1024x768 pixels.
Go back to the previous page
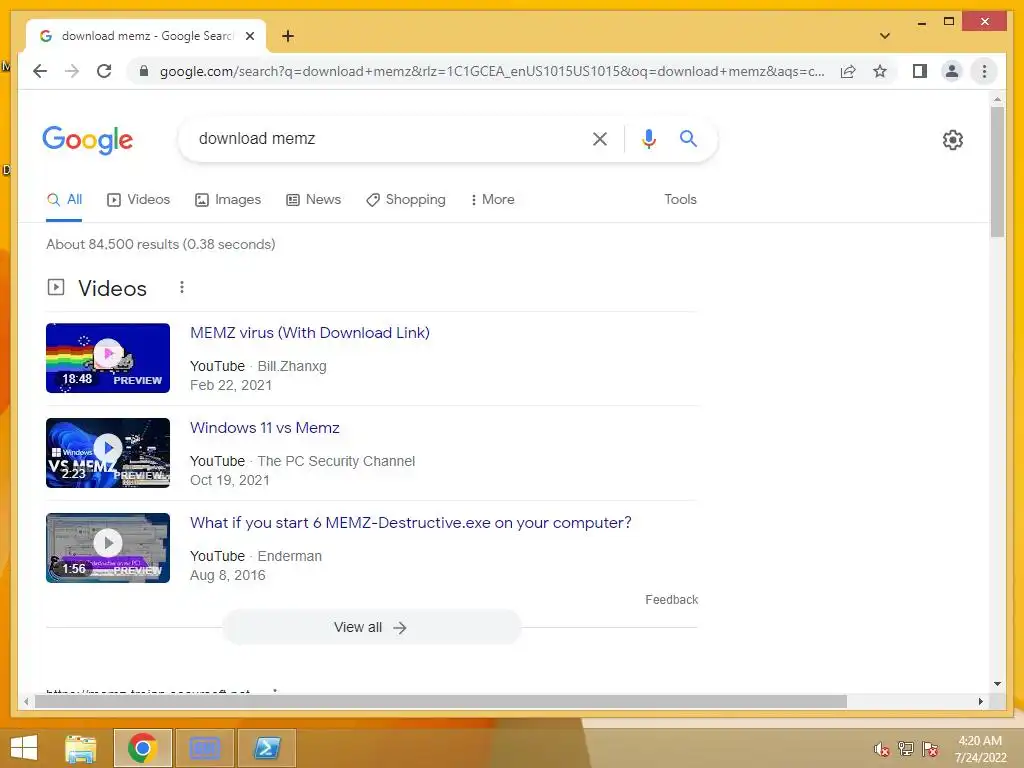pyautogui.click(x=40, y=71)
